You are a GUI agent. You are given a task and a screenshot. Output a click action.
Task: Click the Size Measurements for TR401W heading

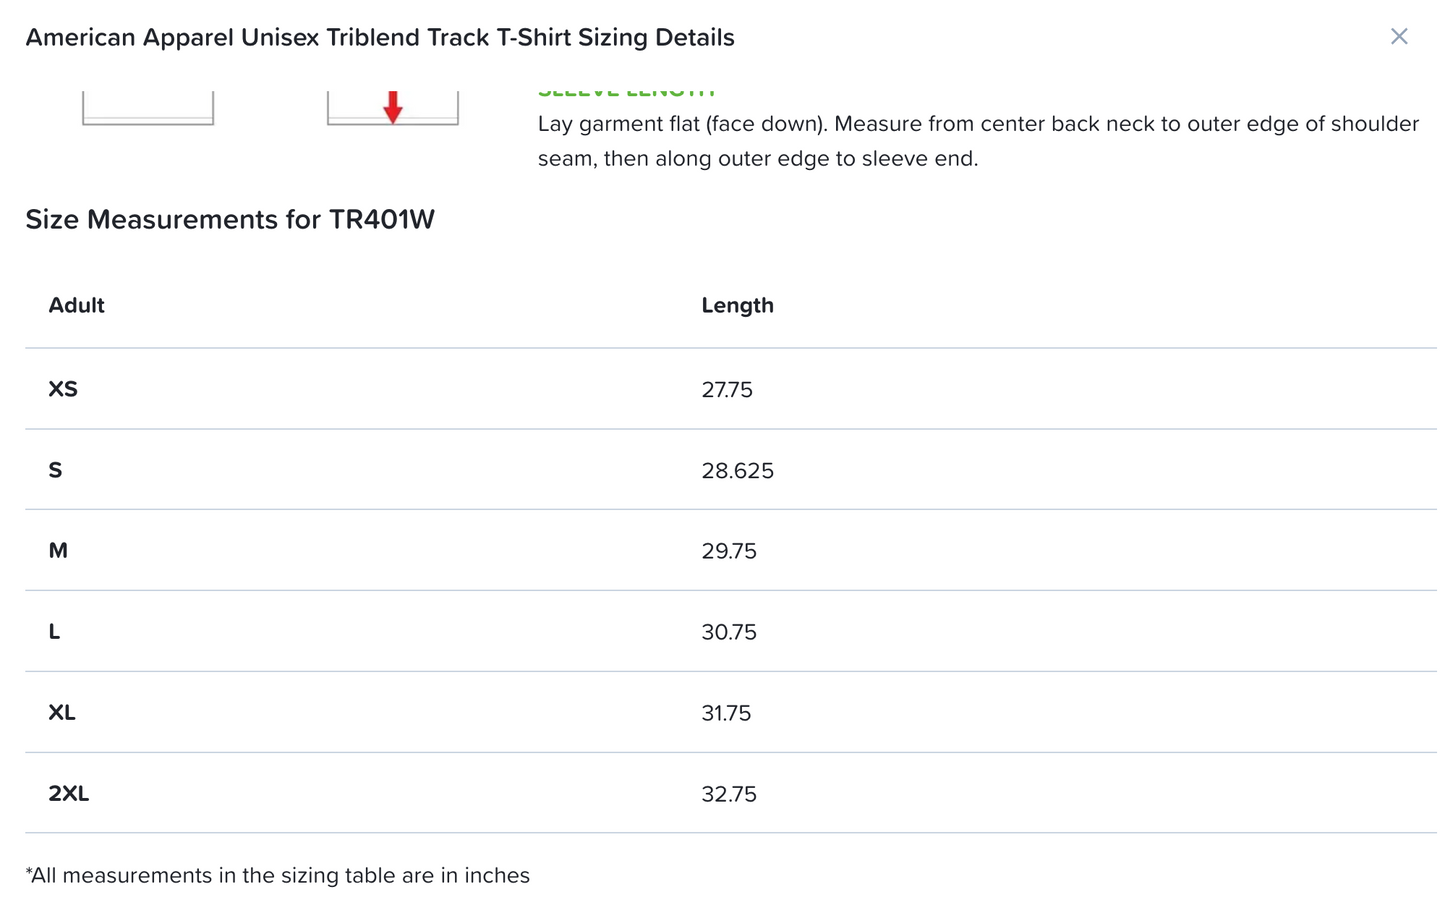point(231,219)
